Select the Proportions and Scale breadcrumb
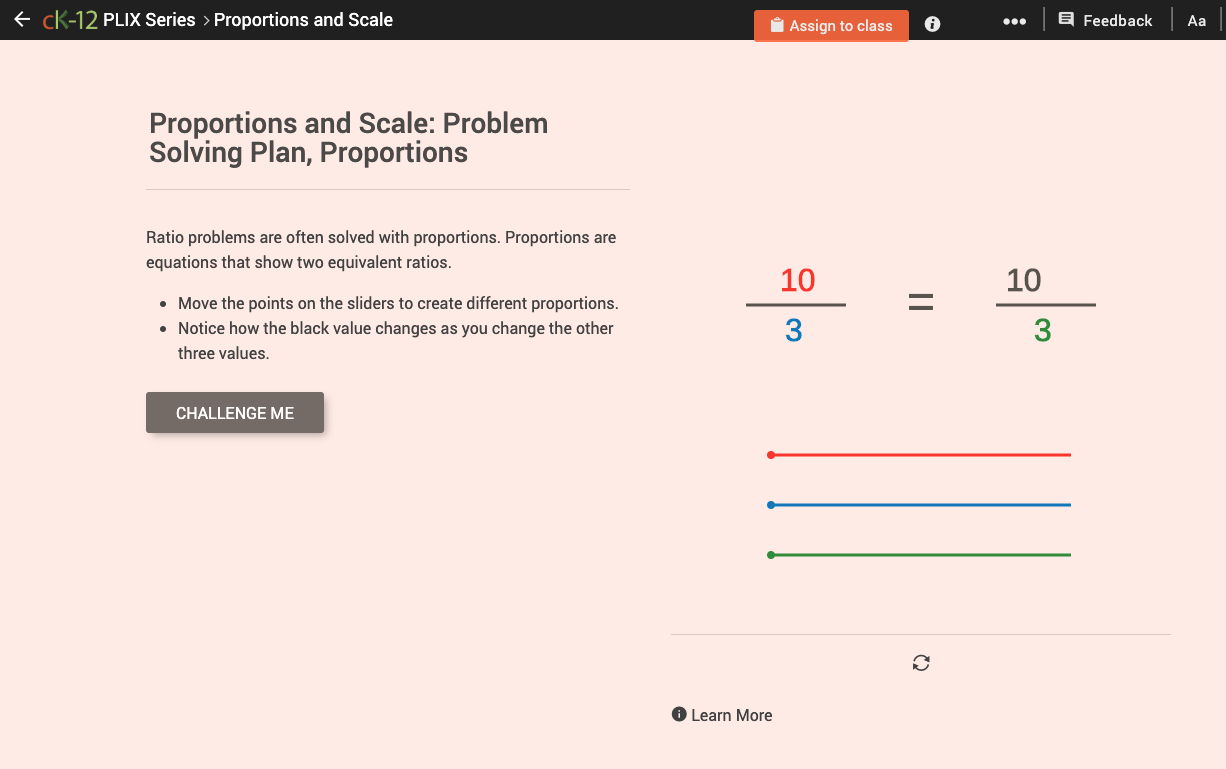The width and height of the screenshot is (1226, 769). point(303,19)
